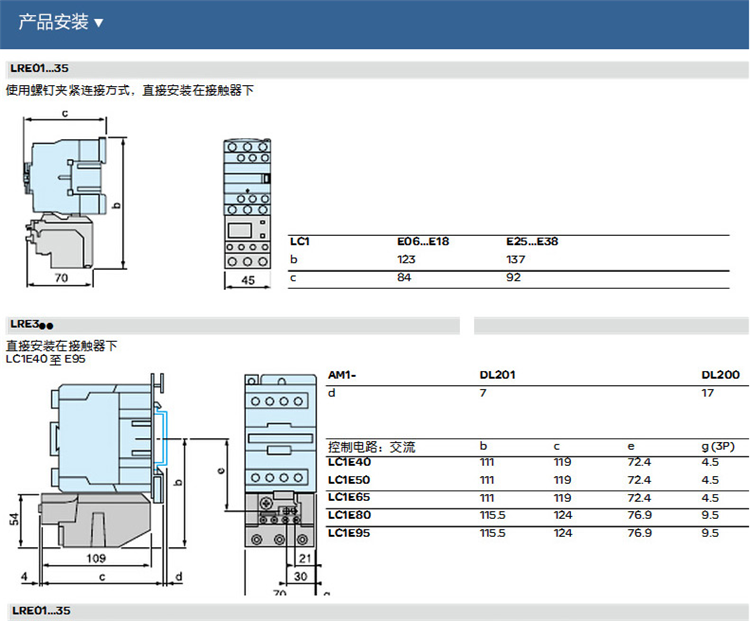The width and height of the screenshot is (750, 621).
Task: Open the LRE01 front view drawing
Action: [x=247, y=213]
